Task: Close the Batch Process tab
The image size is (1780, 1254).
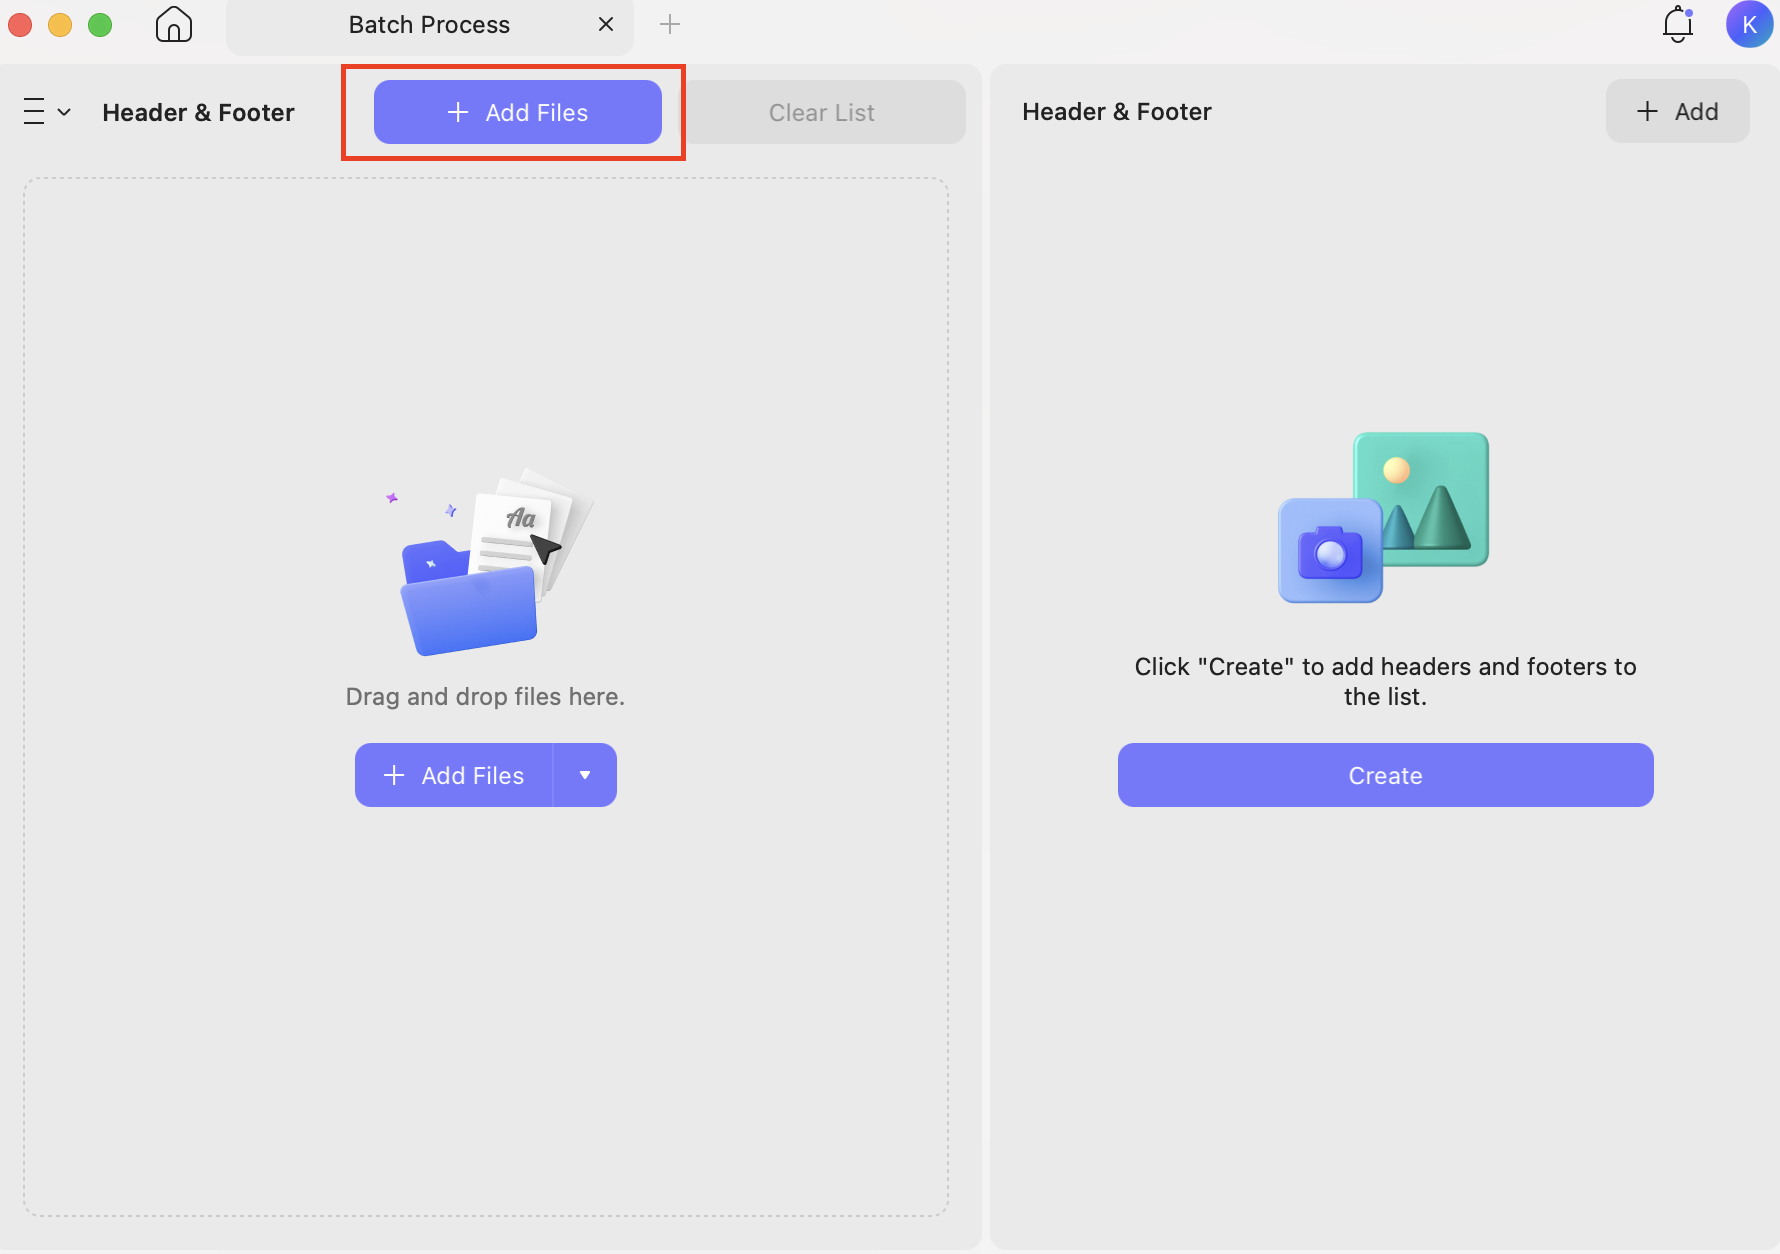Action: coord(605,23)
